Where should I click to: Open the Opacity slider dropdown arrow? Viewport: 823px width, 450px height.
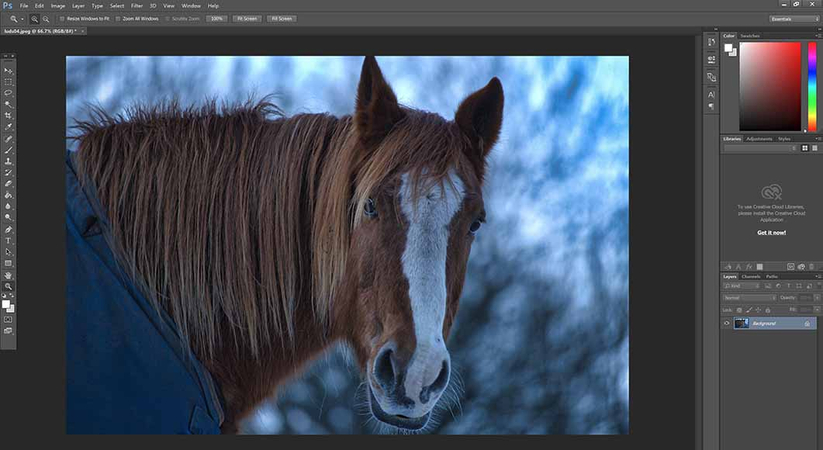(x=817, y=298)
